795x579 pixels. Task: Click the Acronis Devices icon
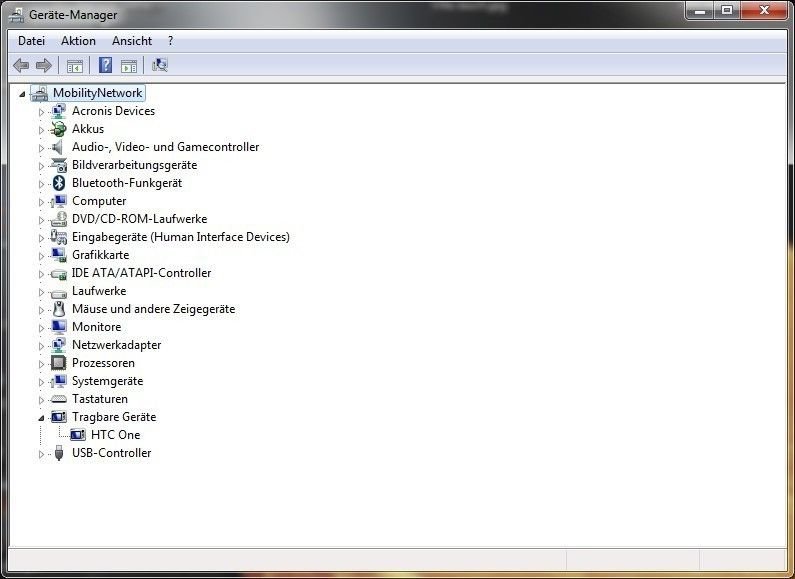point(59,111)
